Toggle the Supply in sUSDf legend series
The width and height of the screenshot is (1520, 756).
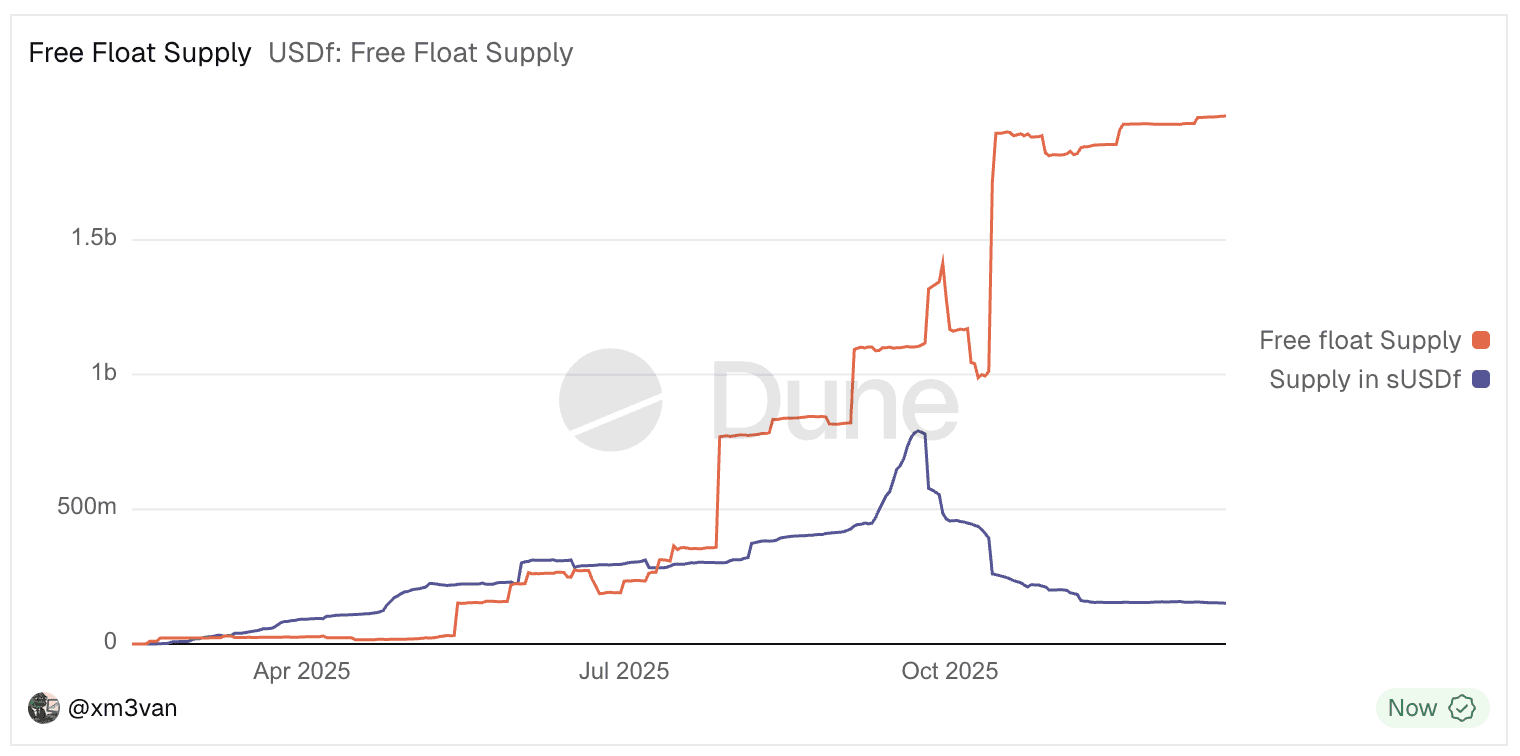[x=1365, y=379]
